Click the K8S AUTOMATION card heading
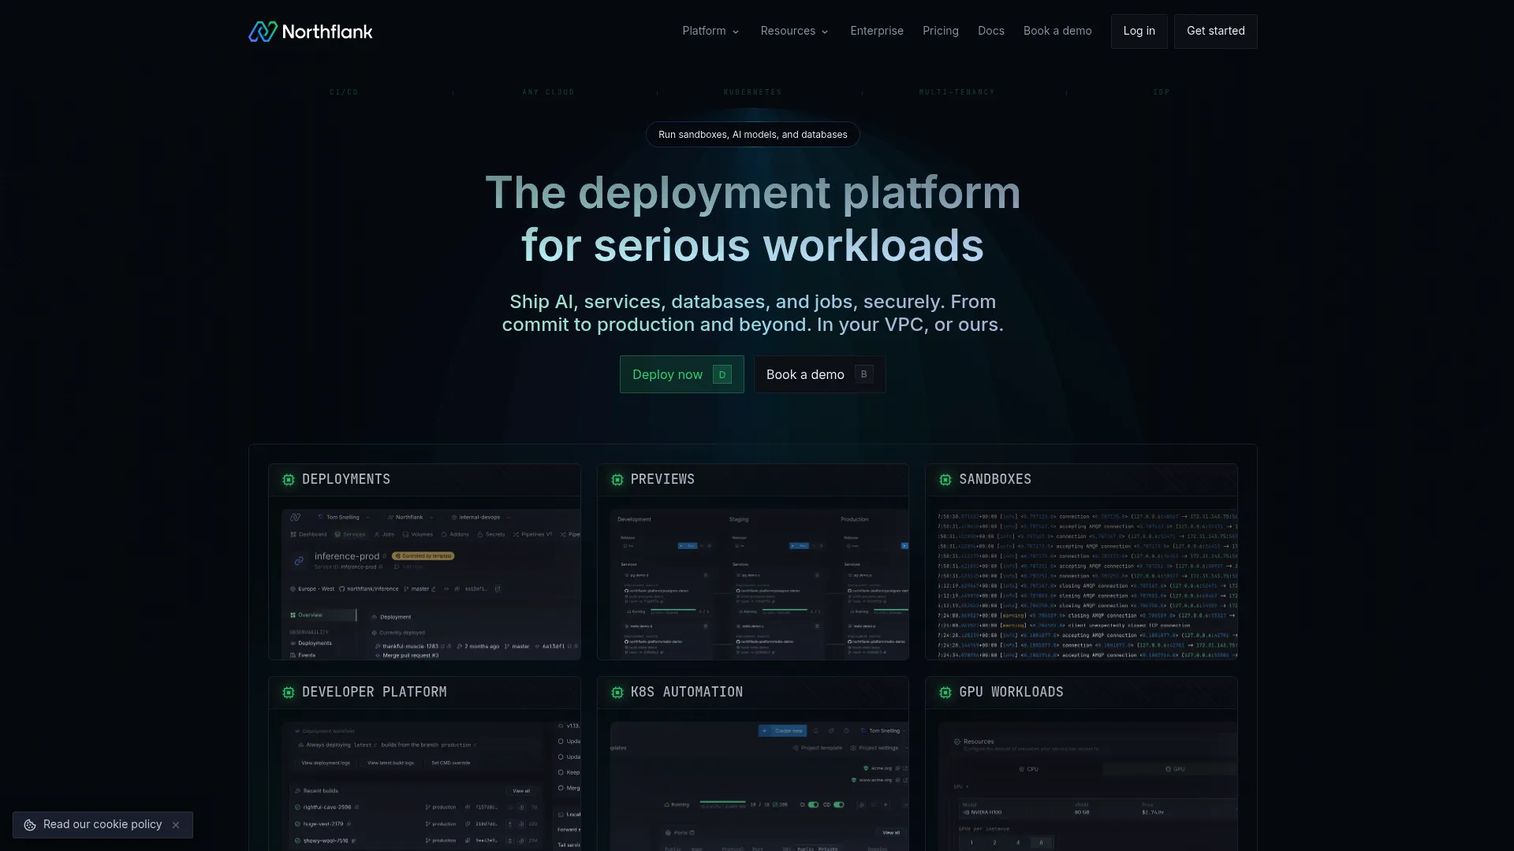 686,692
